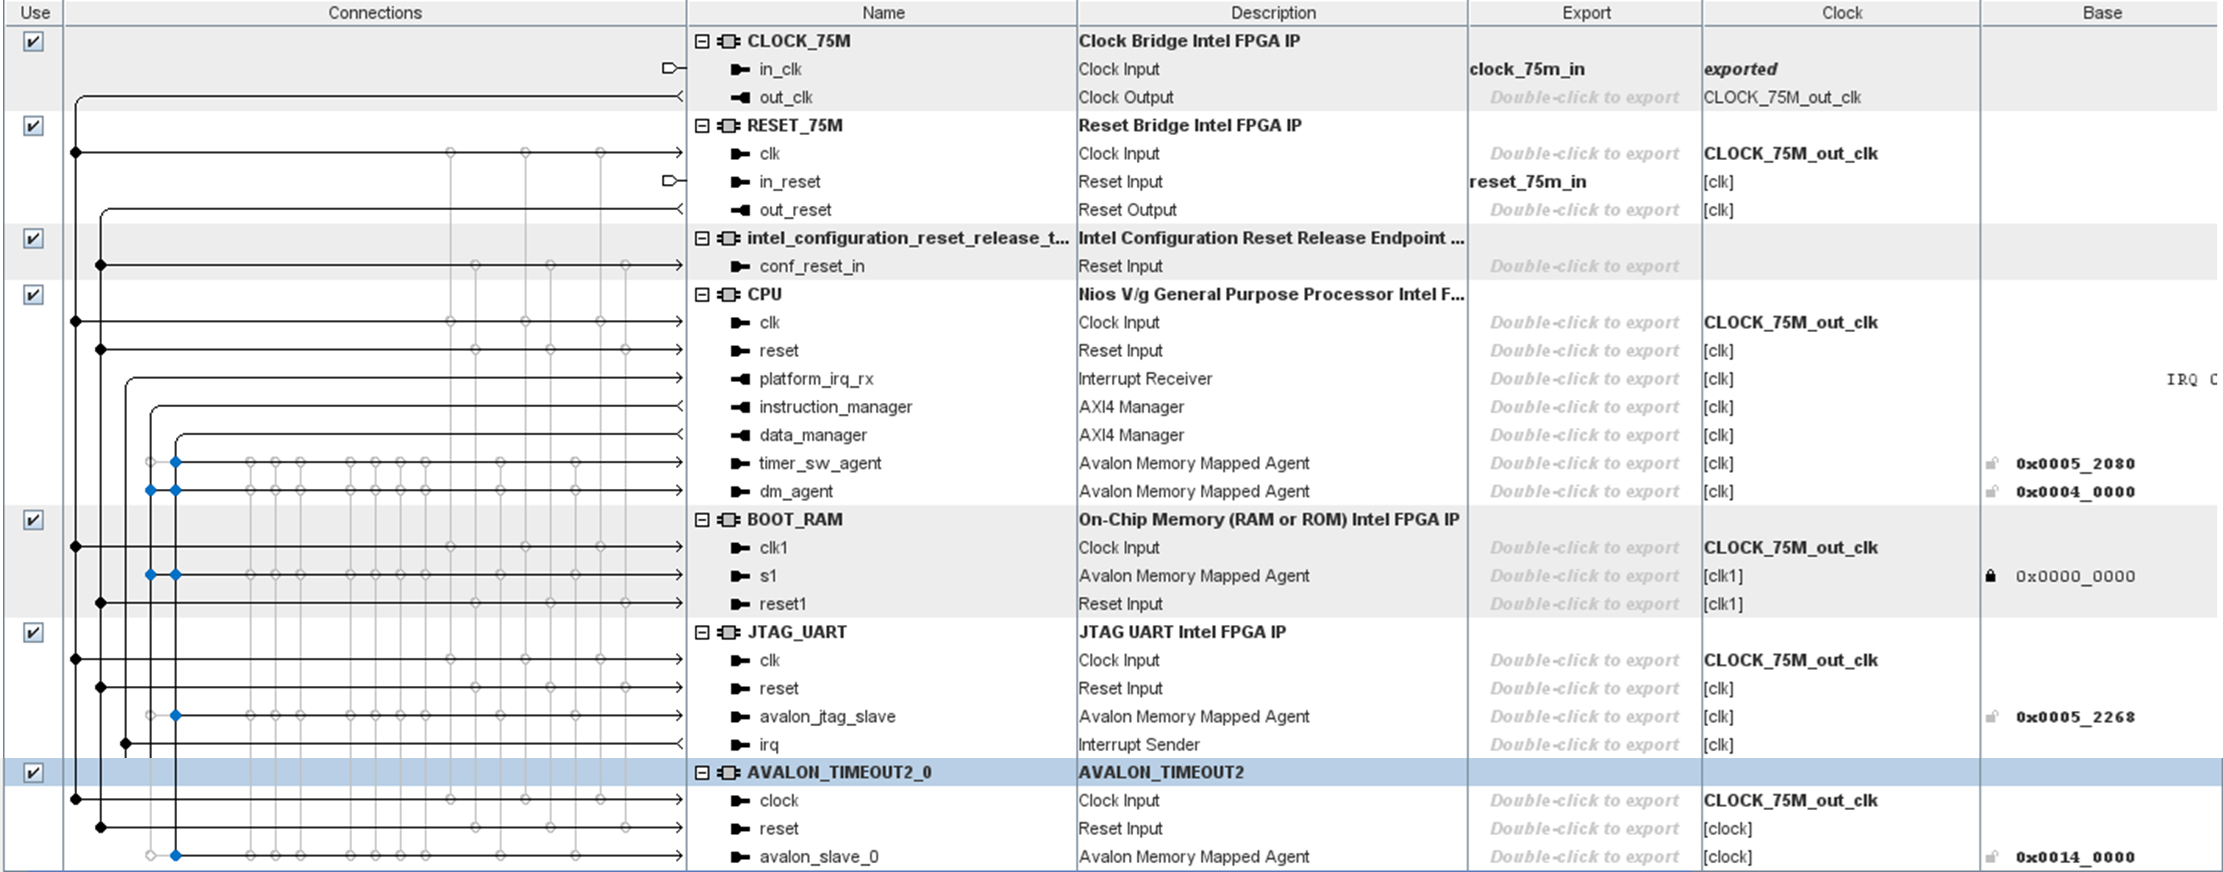Collapse the CPU interface list
This screenshot has width=2223, height=872.
702,294
